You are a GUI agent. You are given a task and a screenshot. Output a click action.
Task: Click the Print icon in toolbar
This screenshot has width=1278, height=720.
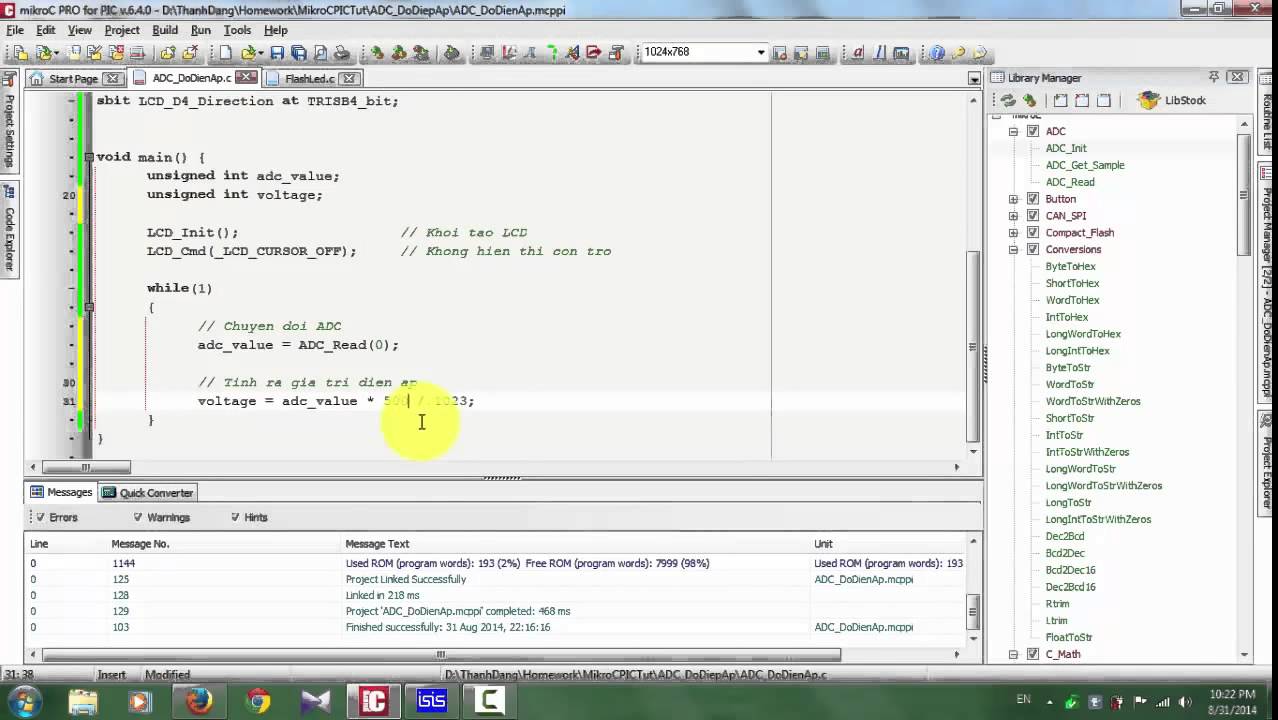pos(341,53)
